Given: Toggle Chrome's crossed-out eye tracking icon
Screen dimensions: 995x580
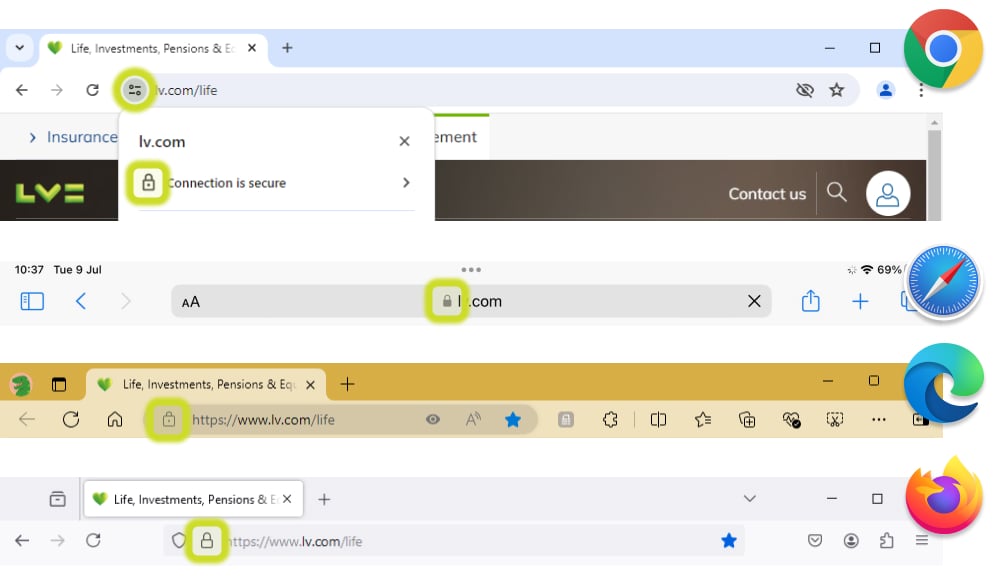Looking at the screenshot, I should coord(805,90).
